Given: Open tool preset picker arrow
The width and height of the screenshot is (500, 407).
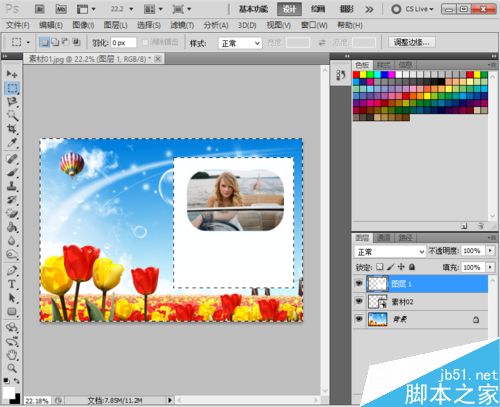Looking at the screenshot, I should pos(28,42).
